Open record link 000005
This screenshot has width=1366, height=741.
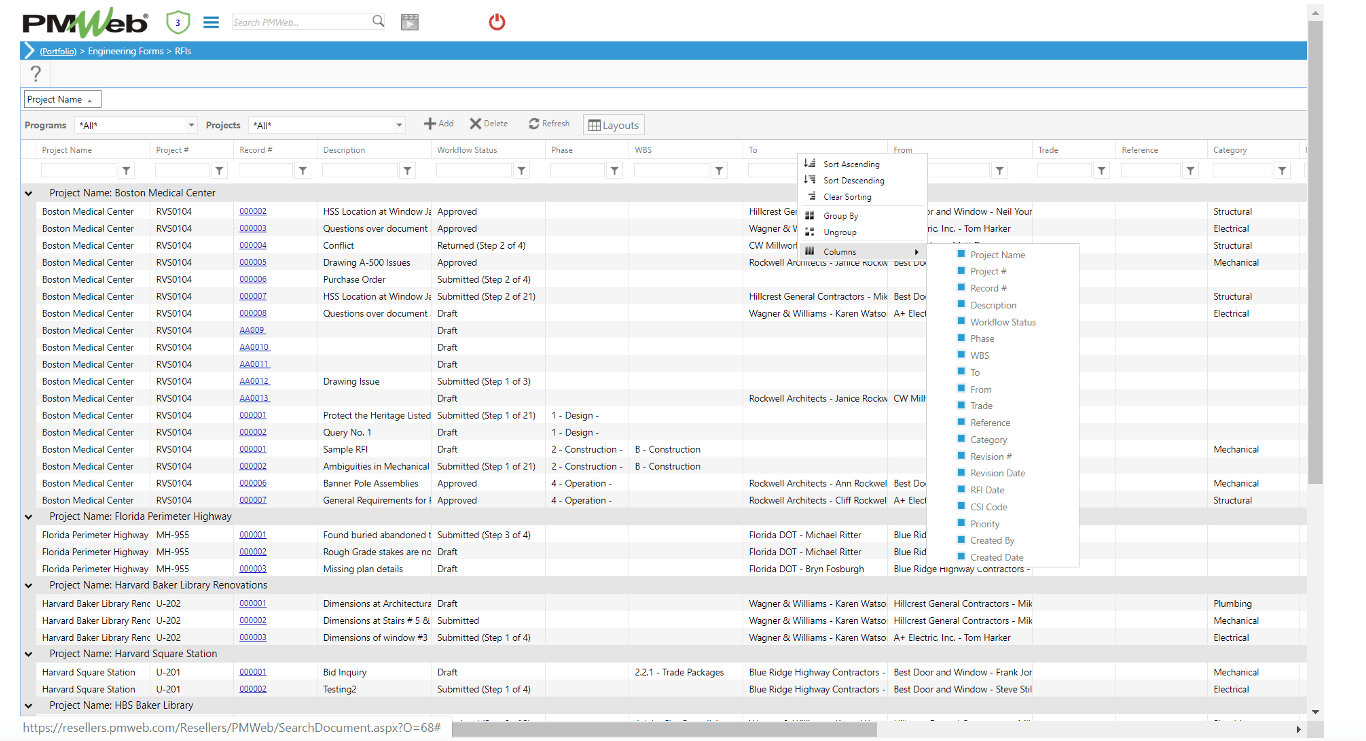point(253,263)
